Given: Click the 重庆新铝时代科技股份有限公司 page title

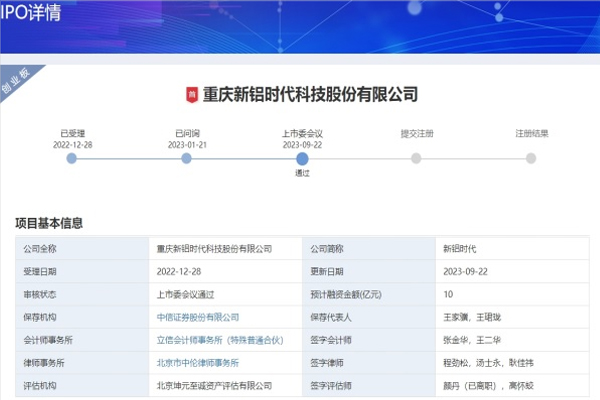Looking at the screenshot, I should (x=310, y=95).
